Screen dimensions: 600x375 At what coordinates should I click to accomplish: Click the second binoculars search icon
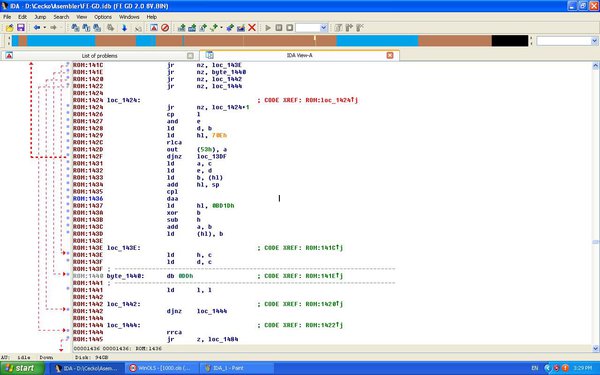(x=86, y=28)
